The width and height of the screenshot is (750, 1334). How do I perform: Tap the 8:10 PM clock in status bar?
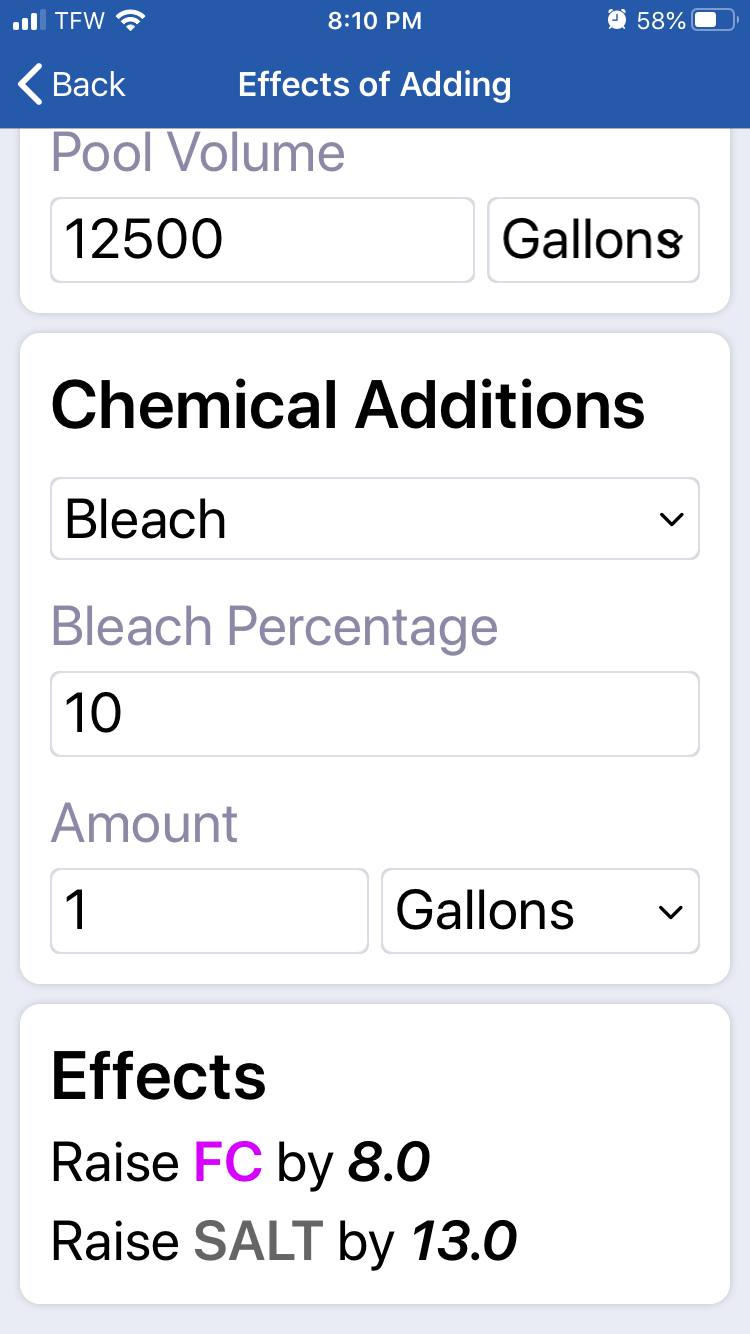[x=375, y=20]
